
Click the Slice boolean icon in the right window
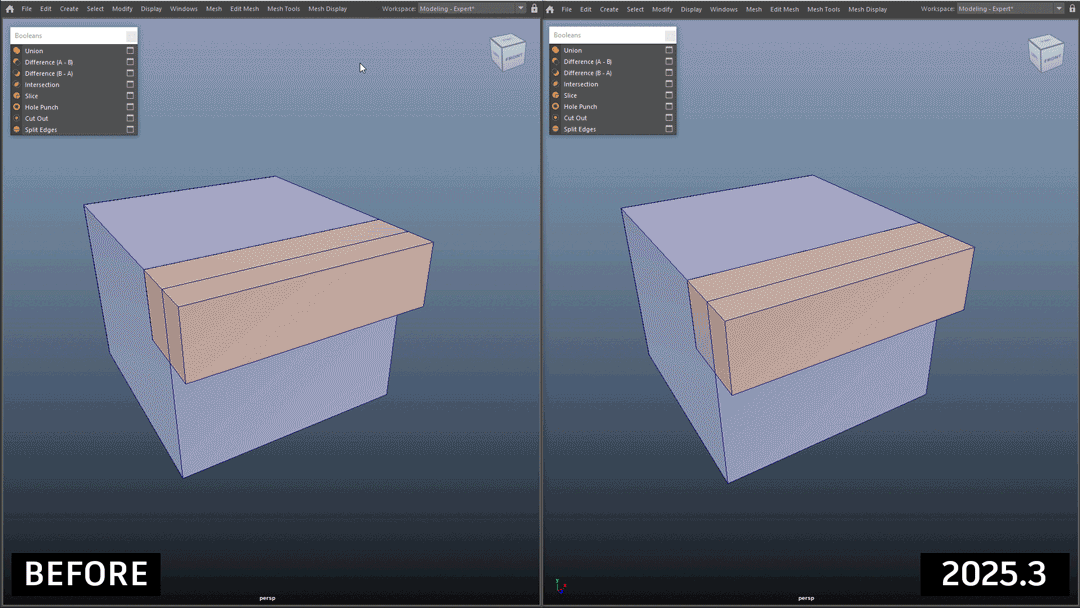(555, 95)
